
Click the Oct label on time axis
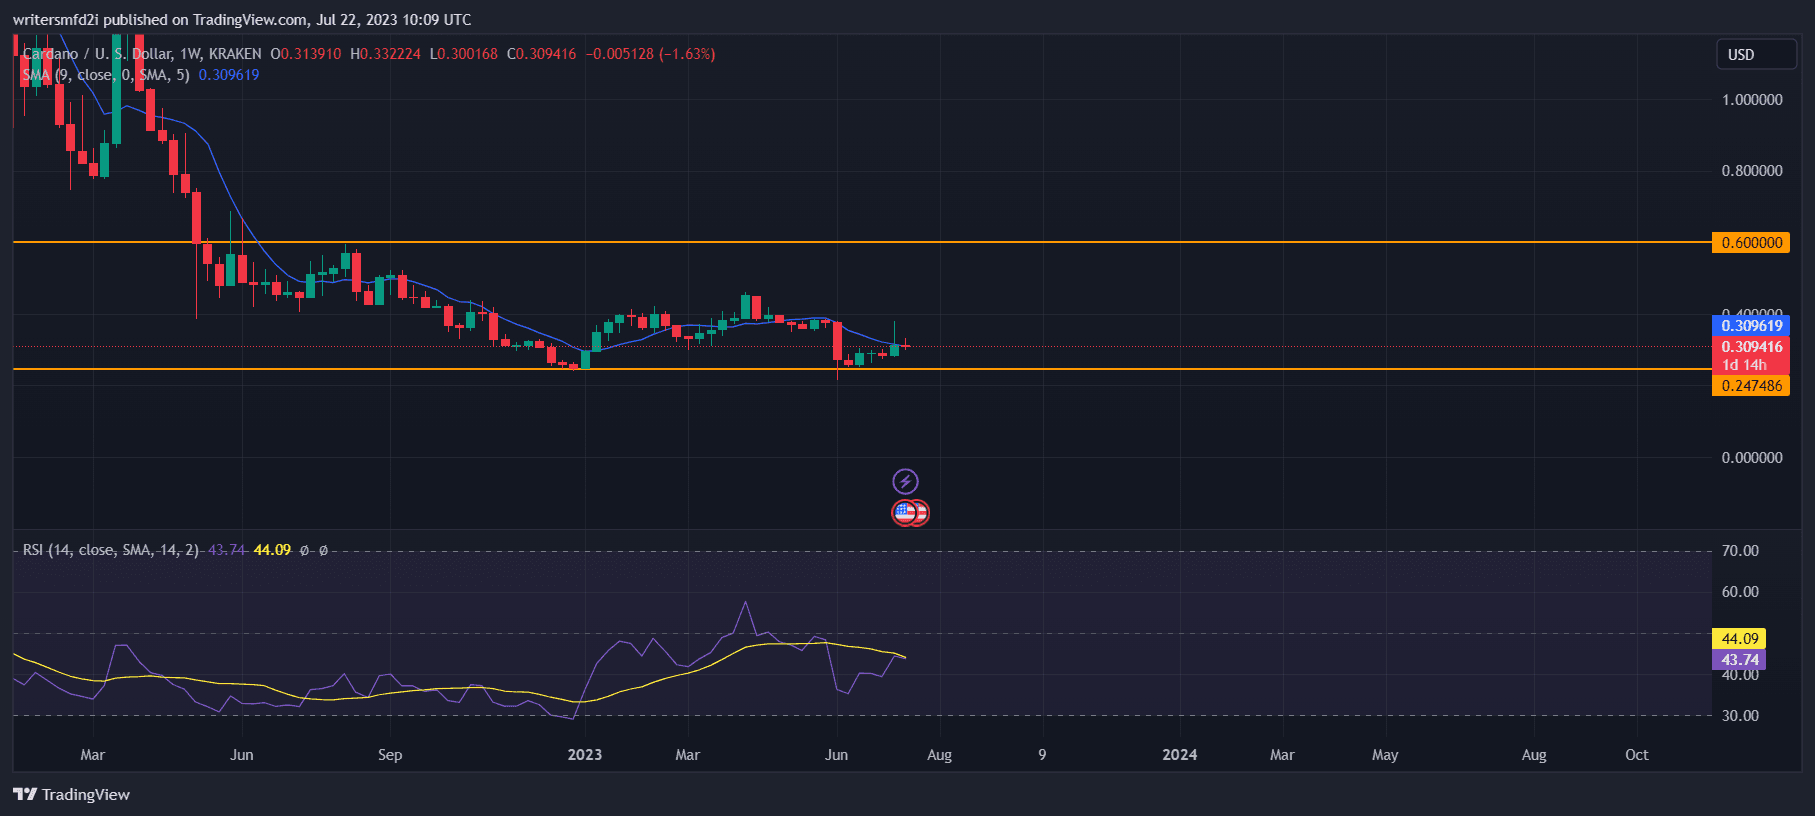coord(1636,755)
